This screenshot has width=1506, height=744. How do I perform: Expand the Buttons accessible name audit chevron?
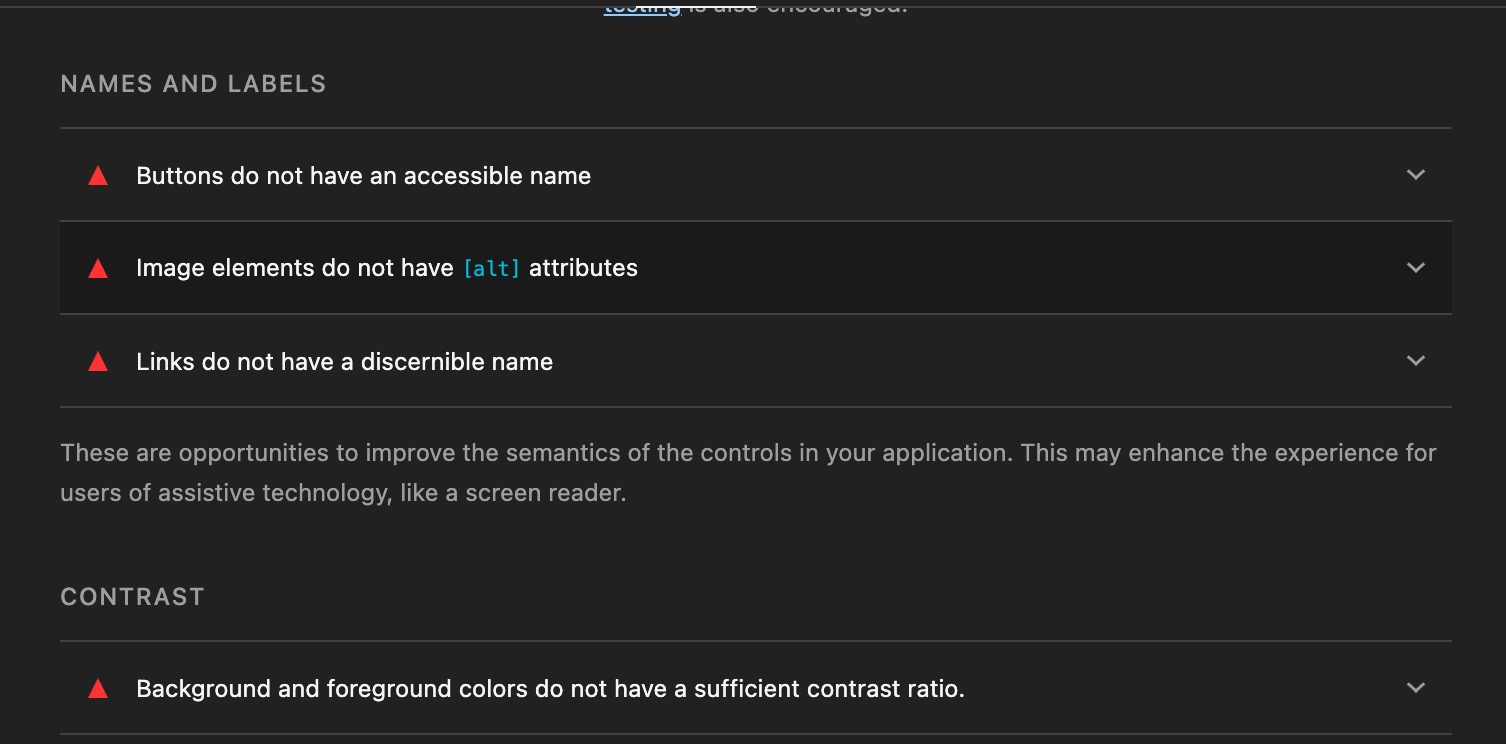[x=1415, y=175]
